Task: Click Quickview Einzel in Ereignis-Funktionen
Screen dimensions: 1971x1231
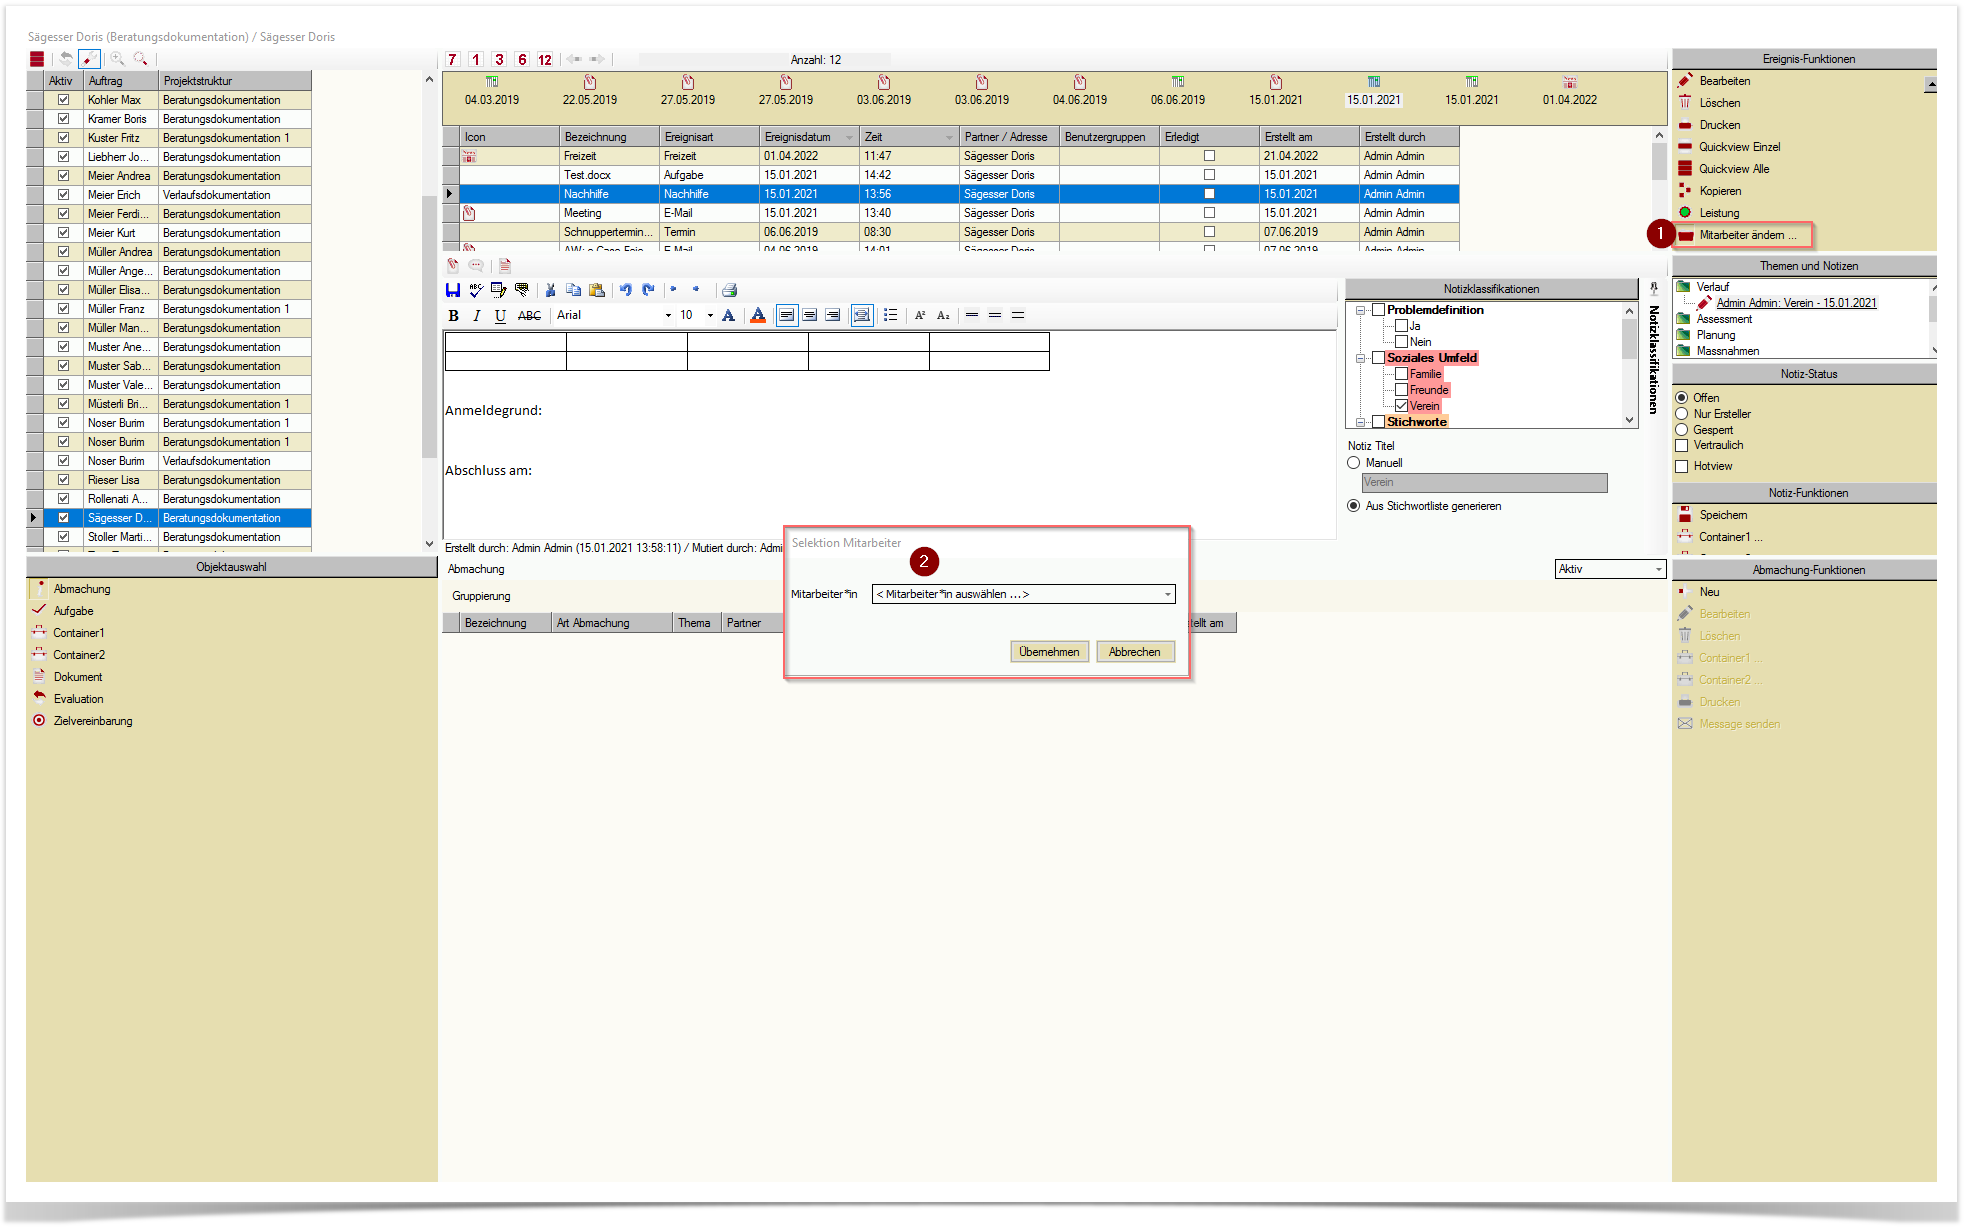Action: (1739, 147)
